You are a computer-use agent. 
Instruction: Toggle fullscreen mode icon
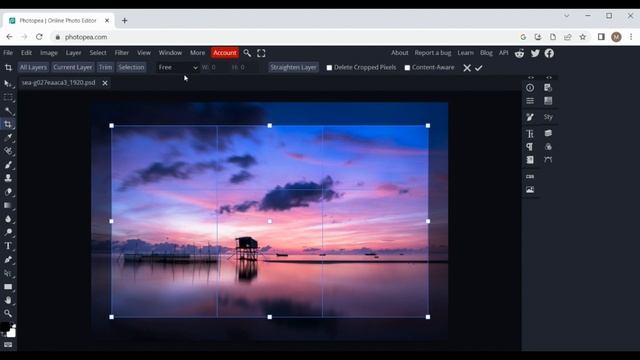point(261,53)
